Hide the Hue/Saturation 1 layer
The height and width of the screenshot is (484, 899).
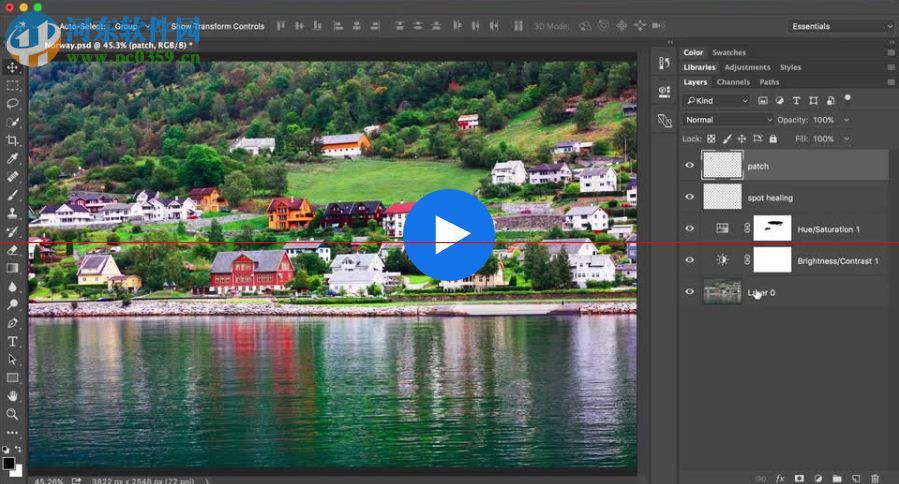(690, 228)
